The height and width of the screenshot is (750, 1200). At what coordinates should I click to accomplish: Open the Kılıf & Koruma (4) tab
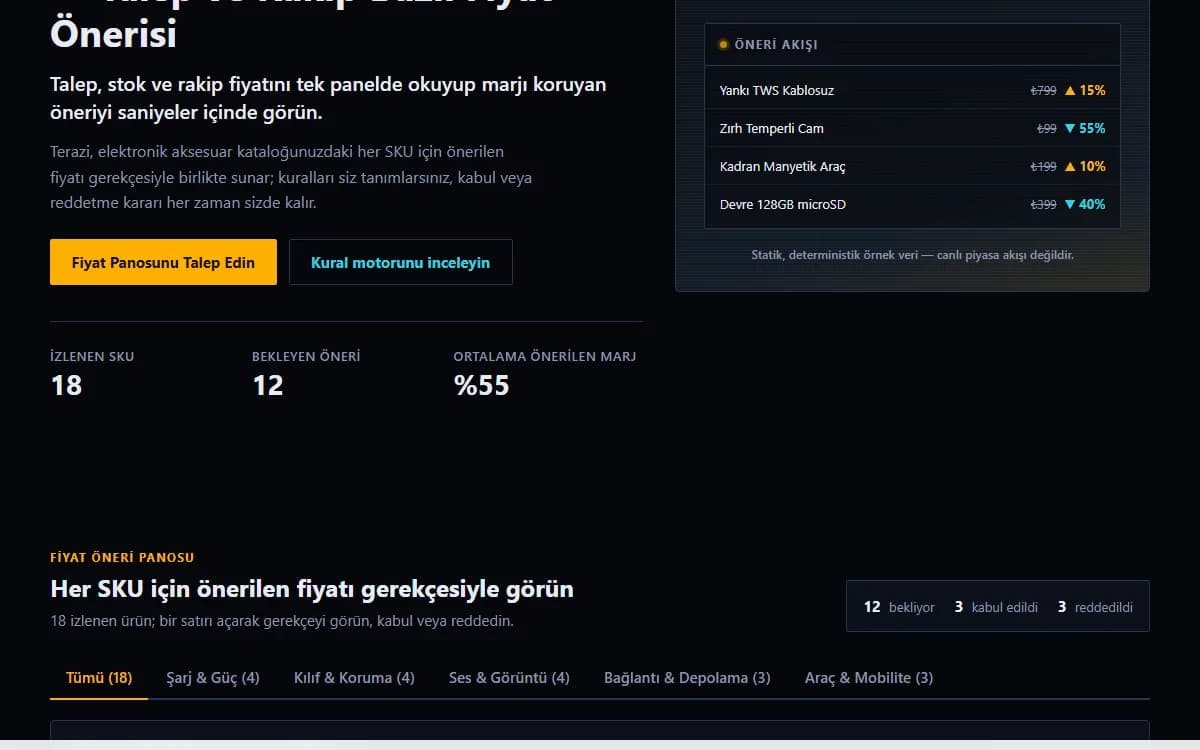[x=354, y=677]
